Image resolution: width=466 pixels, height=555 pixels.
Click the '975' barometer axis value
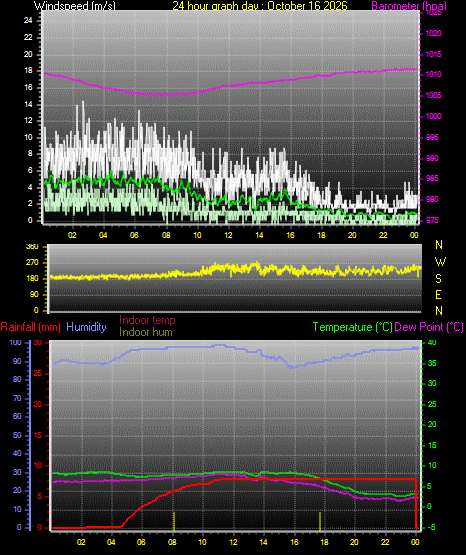coord(432,220)
